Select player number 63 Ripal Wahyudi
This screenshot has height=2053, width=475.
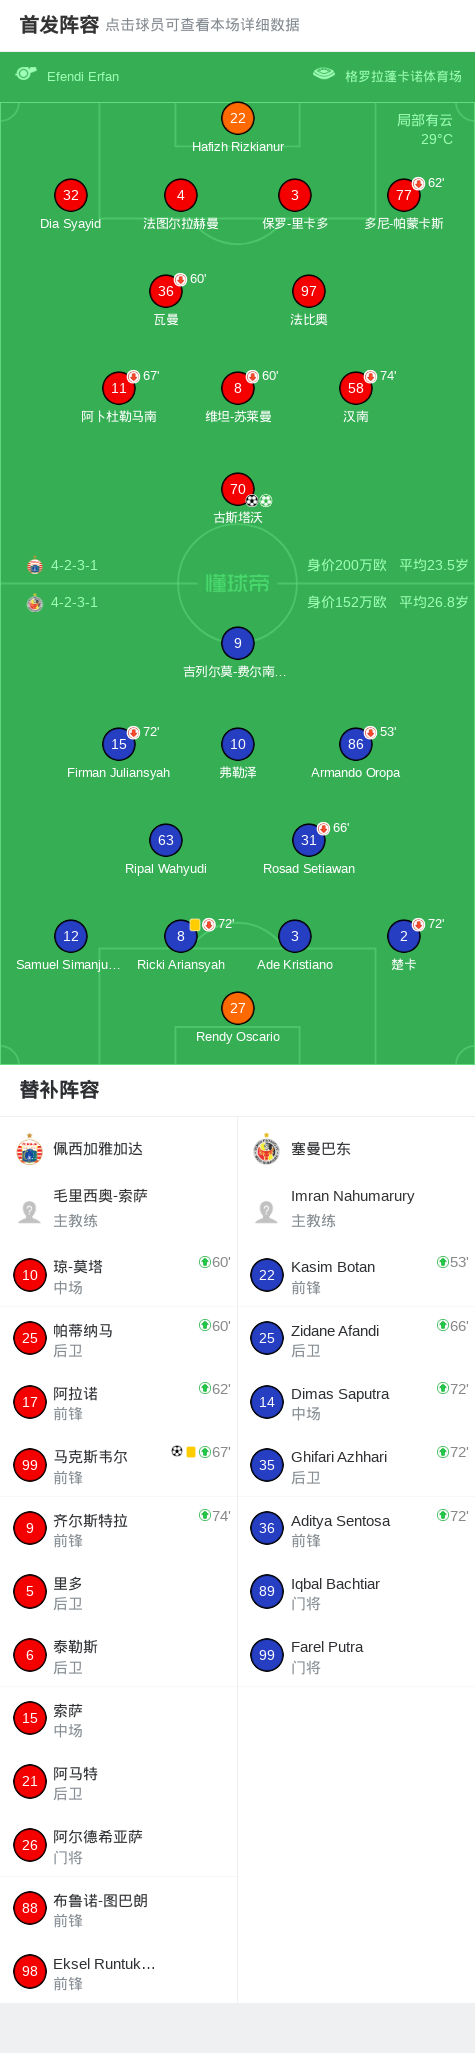point(166,840)
